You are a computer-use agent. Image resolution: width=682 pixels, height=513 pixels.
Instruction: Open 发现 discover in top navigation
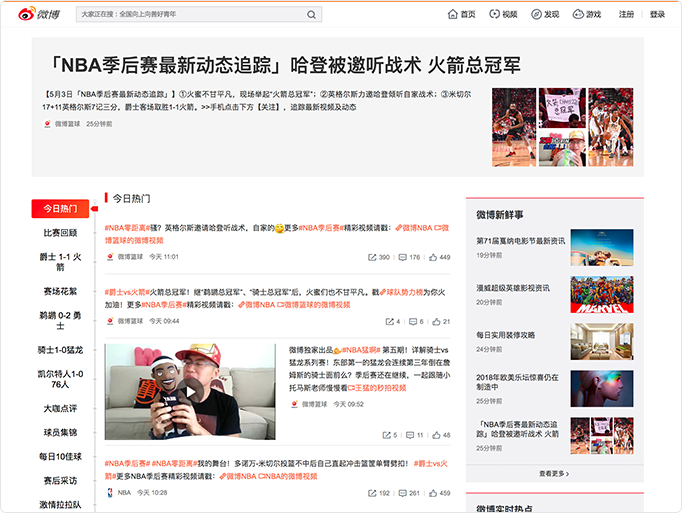click(x=545, y=14)
